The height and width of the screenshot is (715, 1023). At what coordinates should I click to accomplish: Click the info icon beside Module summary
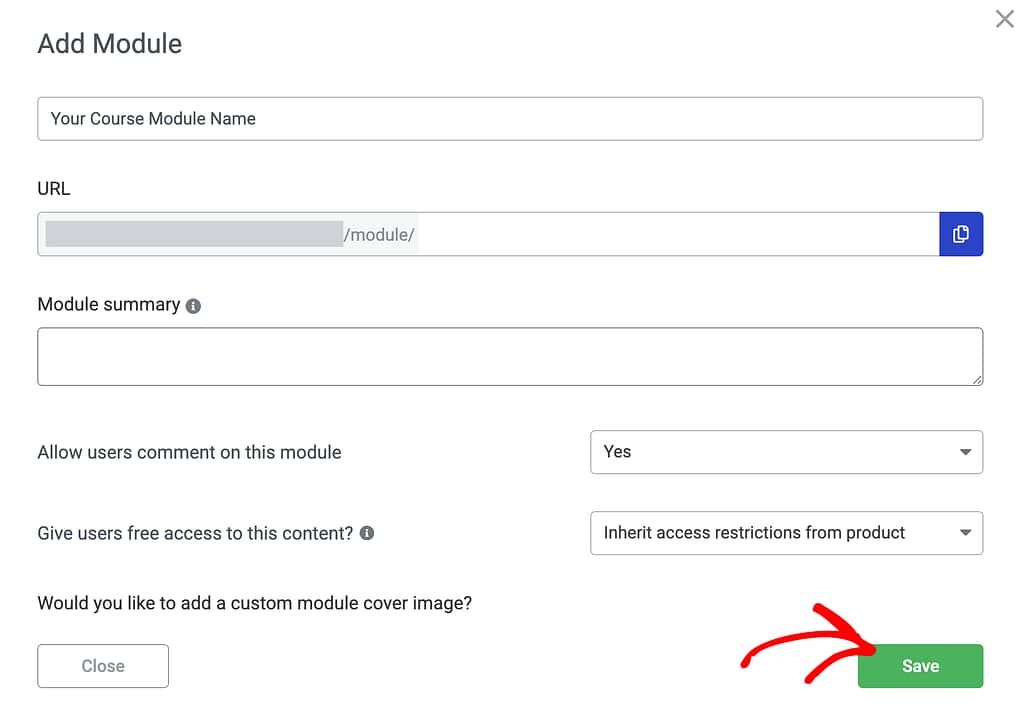coord(193,306)
